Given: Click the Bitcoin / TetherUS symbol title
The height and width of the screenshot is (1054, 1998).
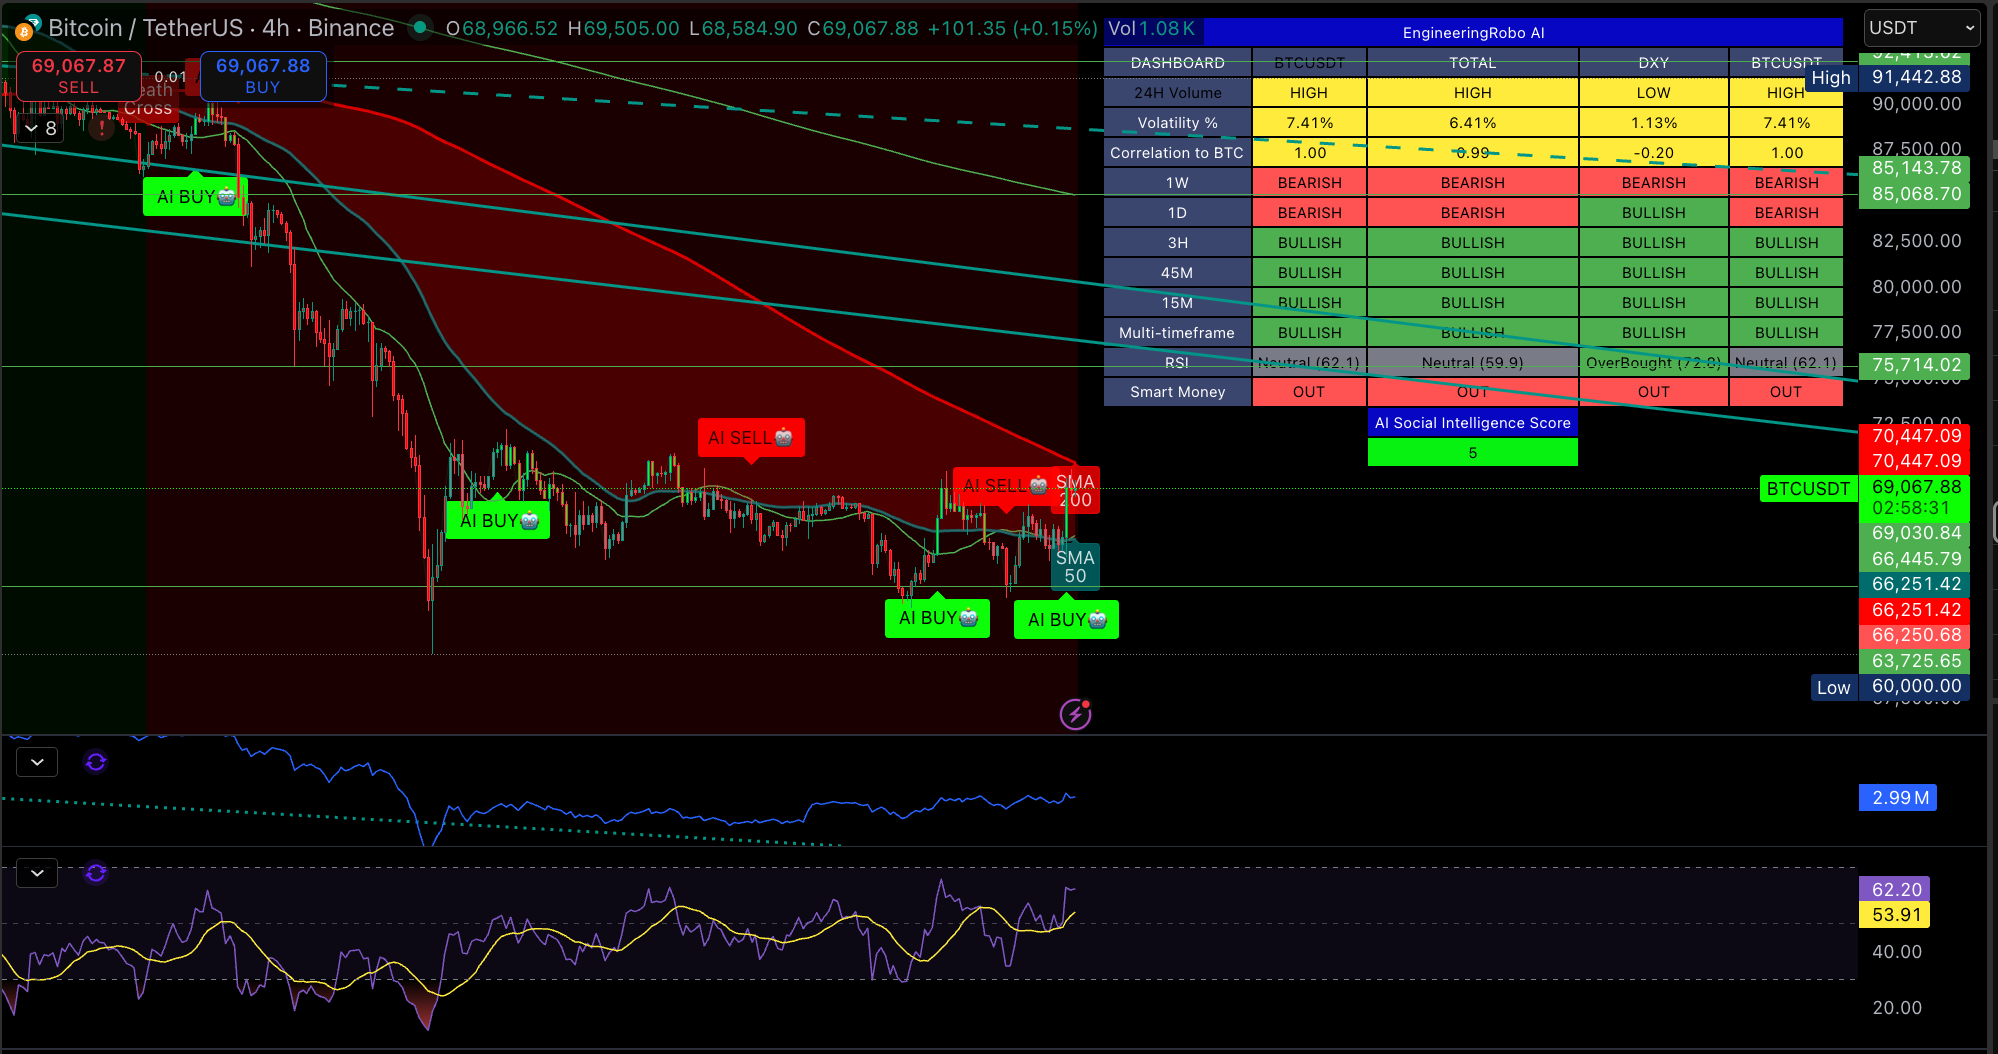Looking at the screenshot, I should coord(147,28).
